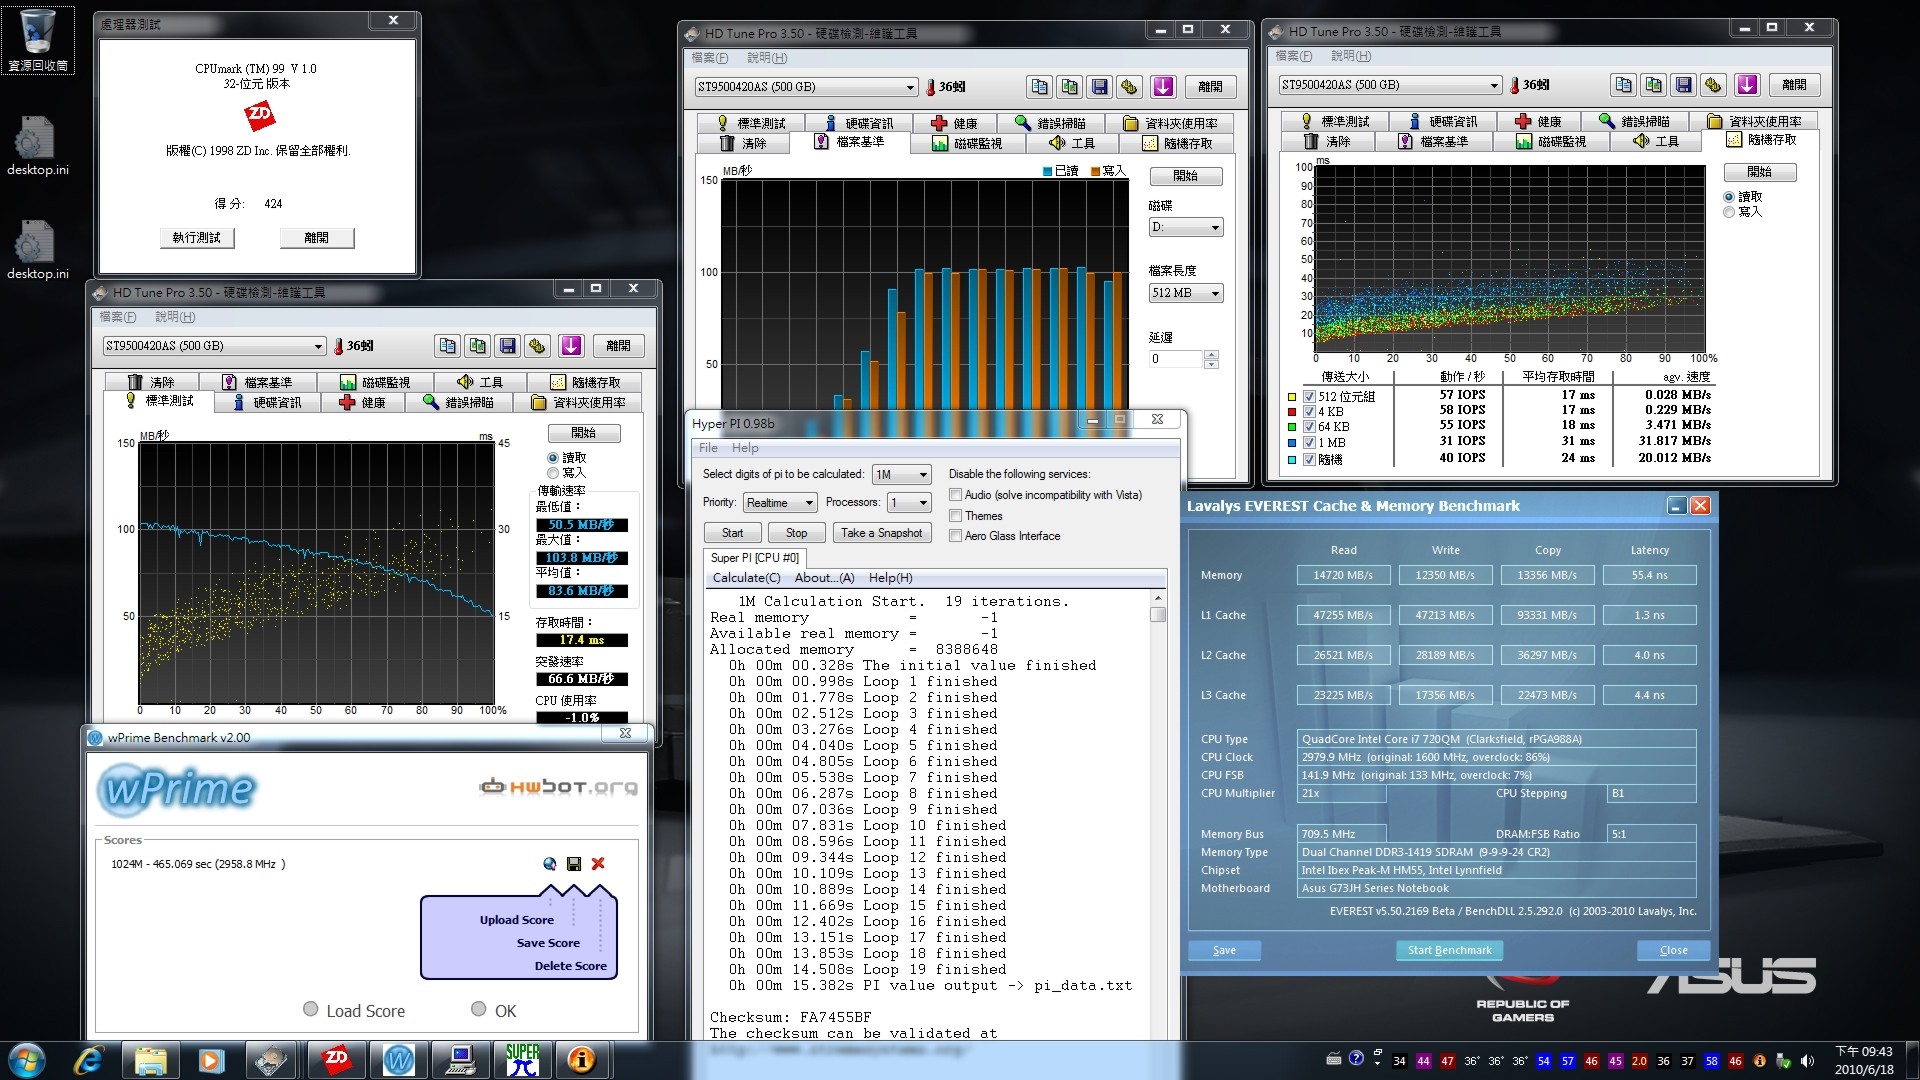Viewport: 1920px width, 1080px height.
Task: Copy text icon in middle HD Tune window
Action: pyautogui.click(x=1040, y=87)
